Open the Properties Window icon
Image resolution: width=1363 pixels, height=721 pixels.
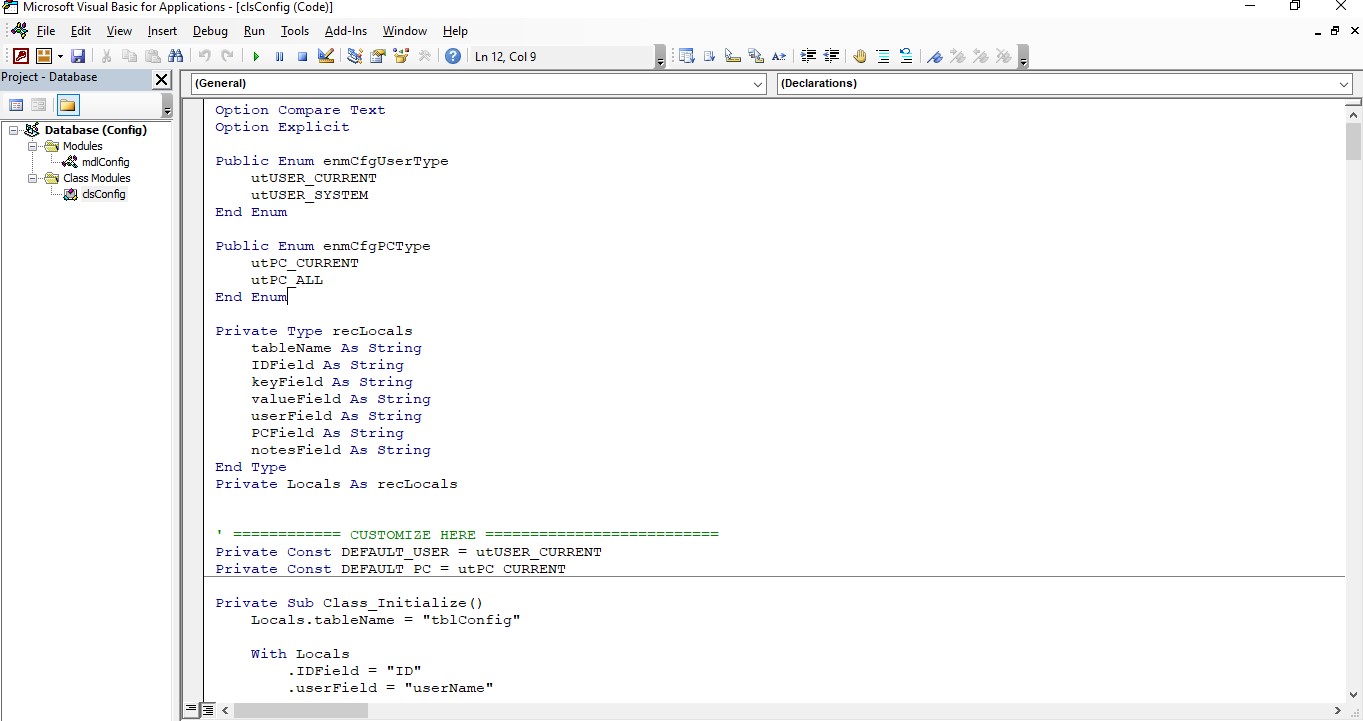click(378, 56)
